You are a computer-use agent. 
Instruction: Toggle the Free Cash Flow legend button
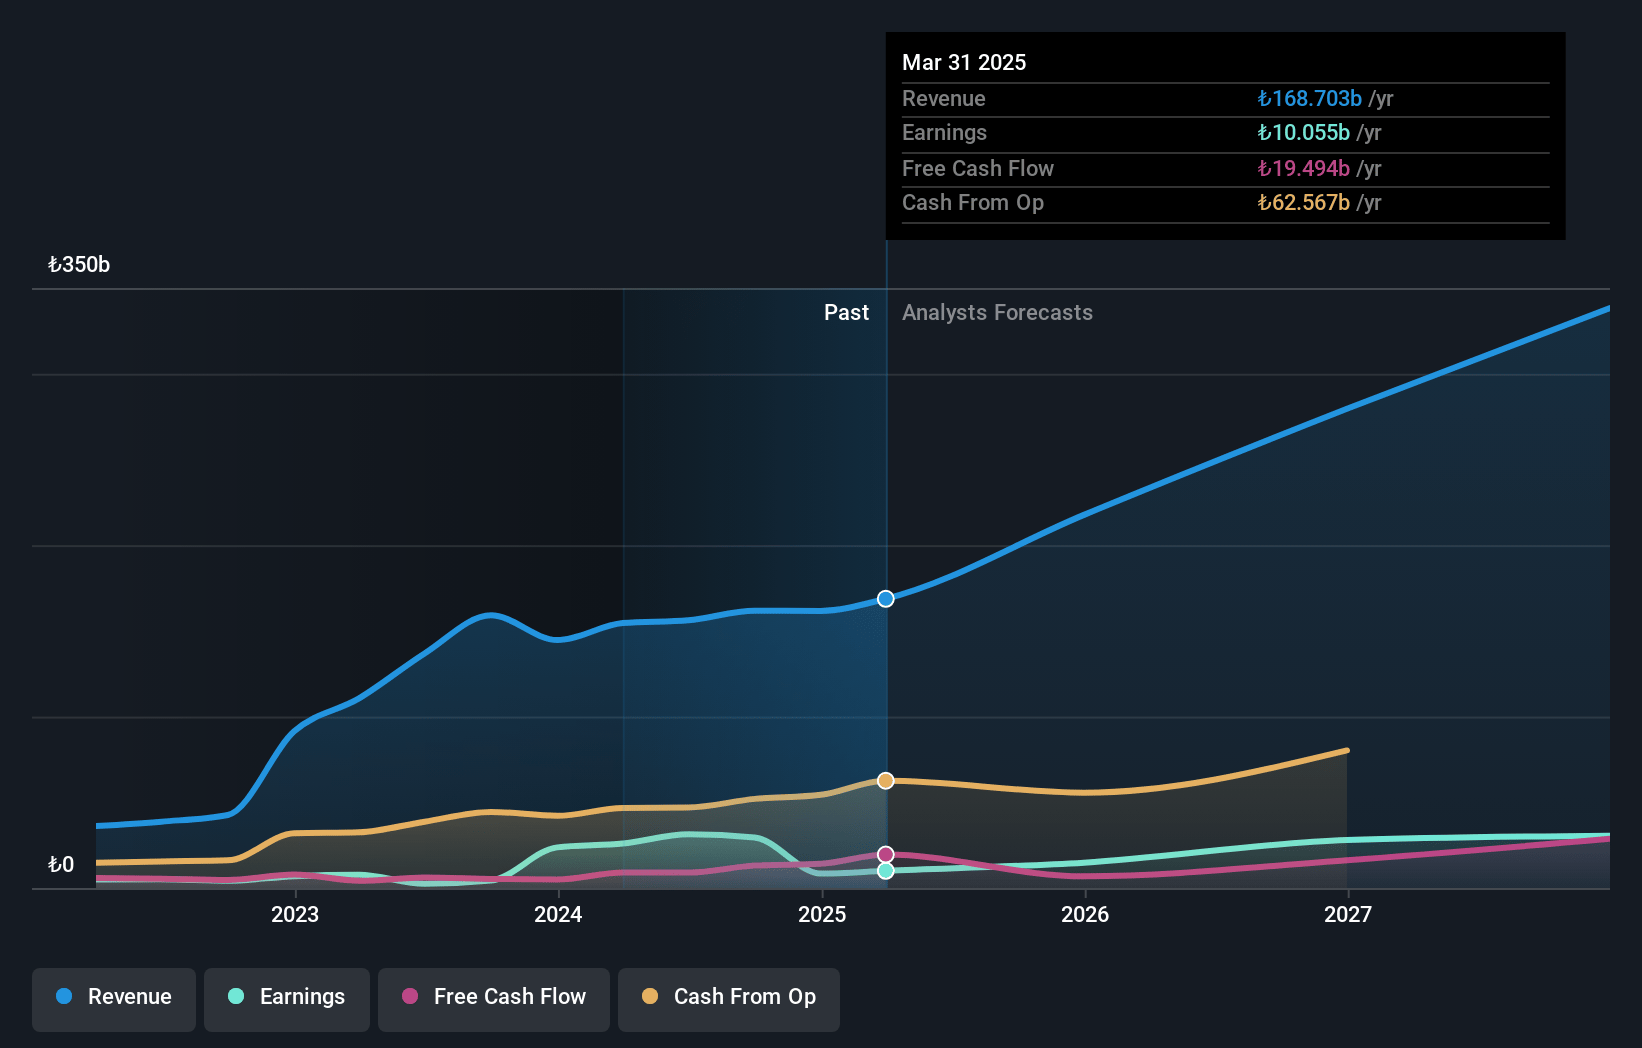coord(494,998)
